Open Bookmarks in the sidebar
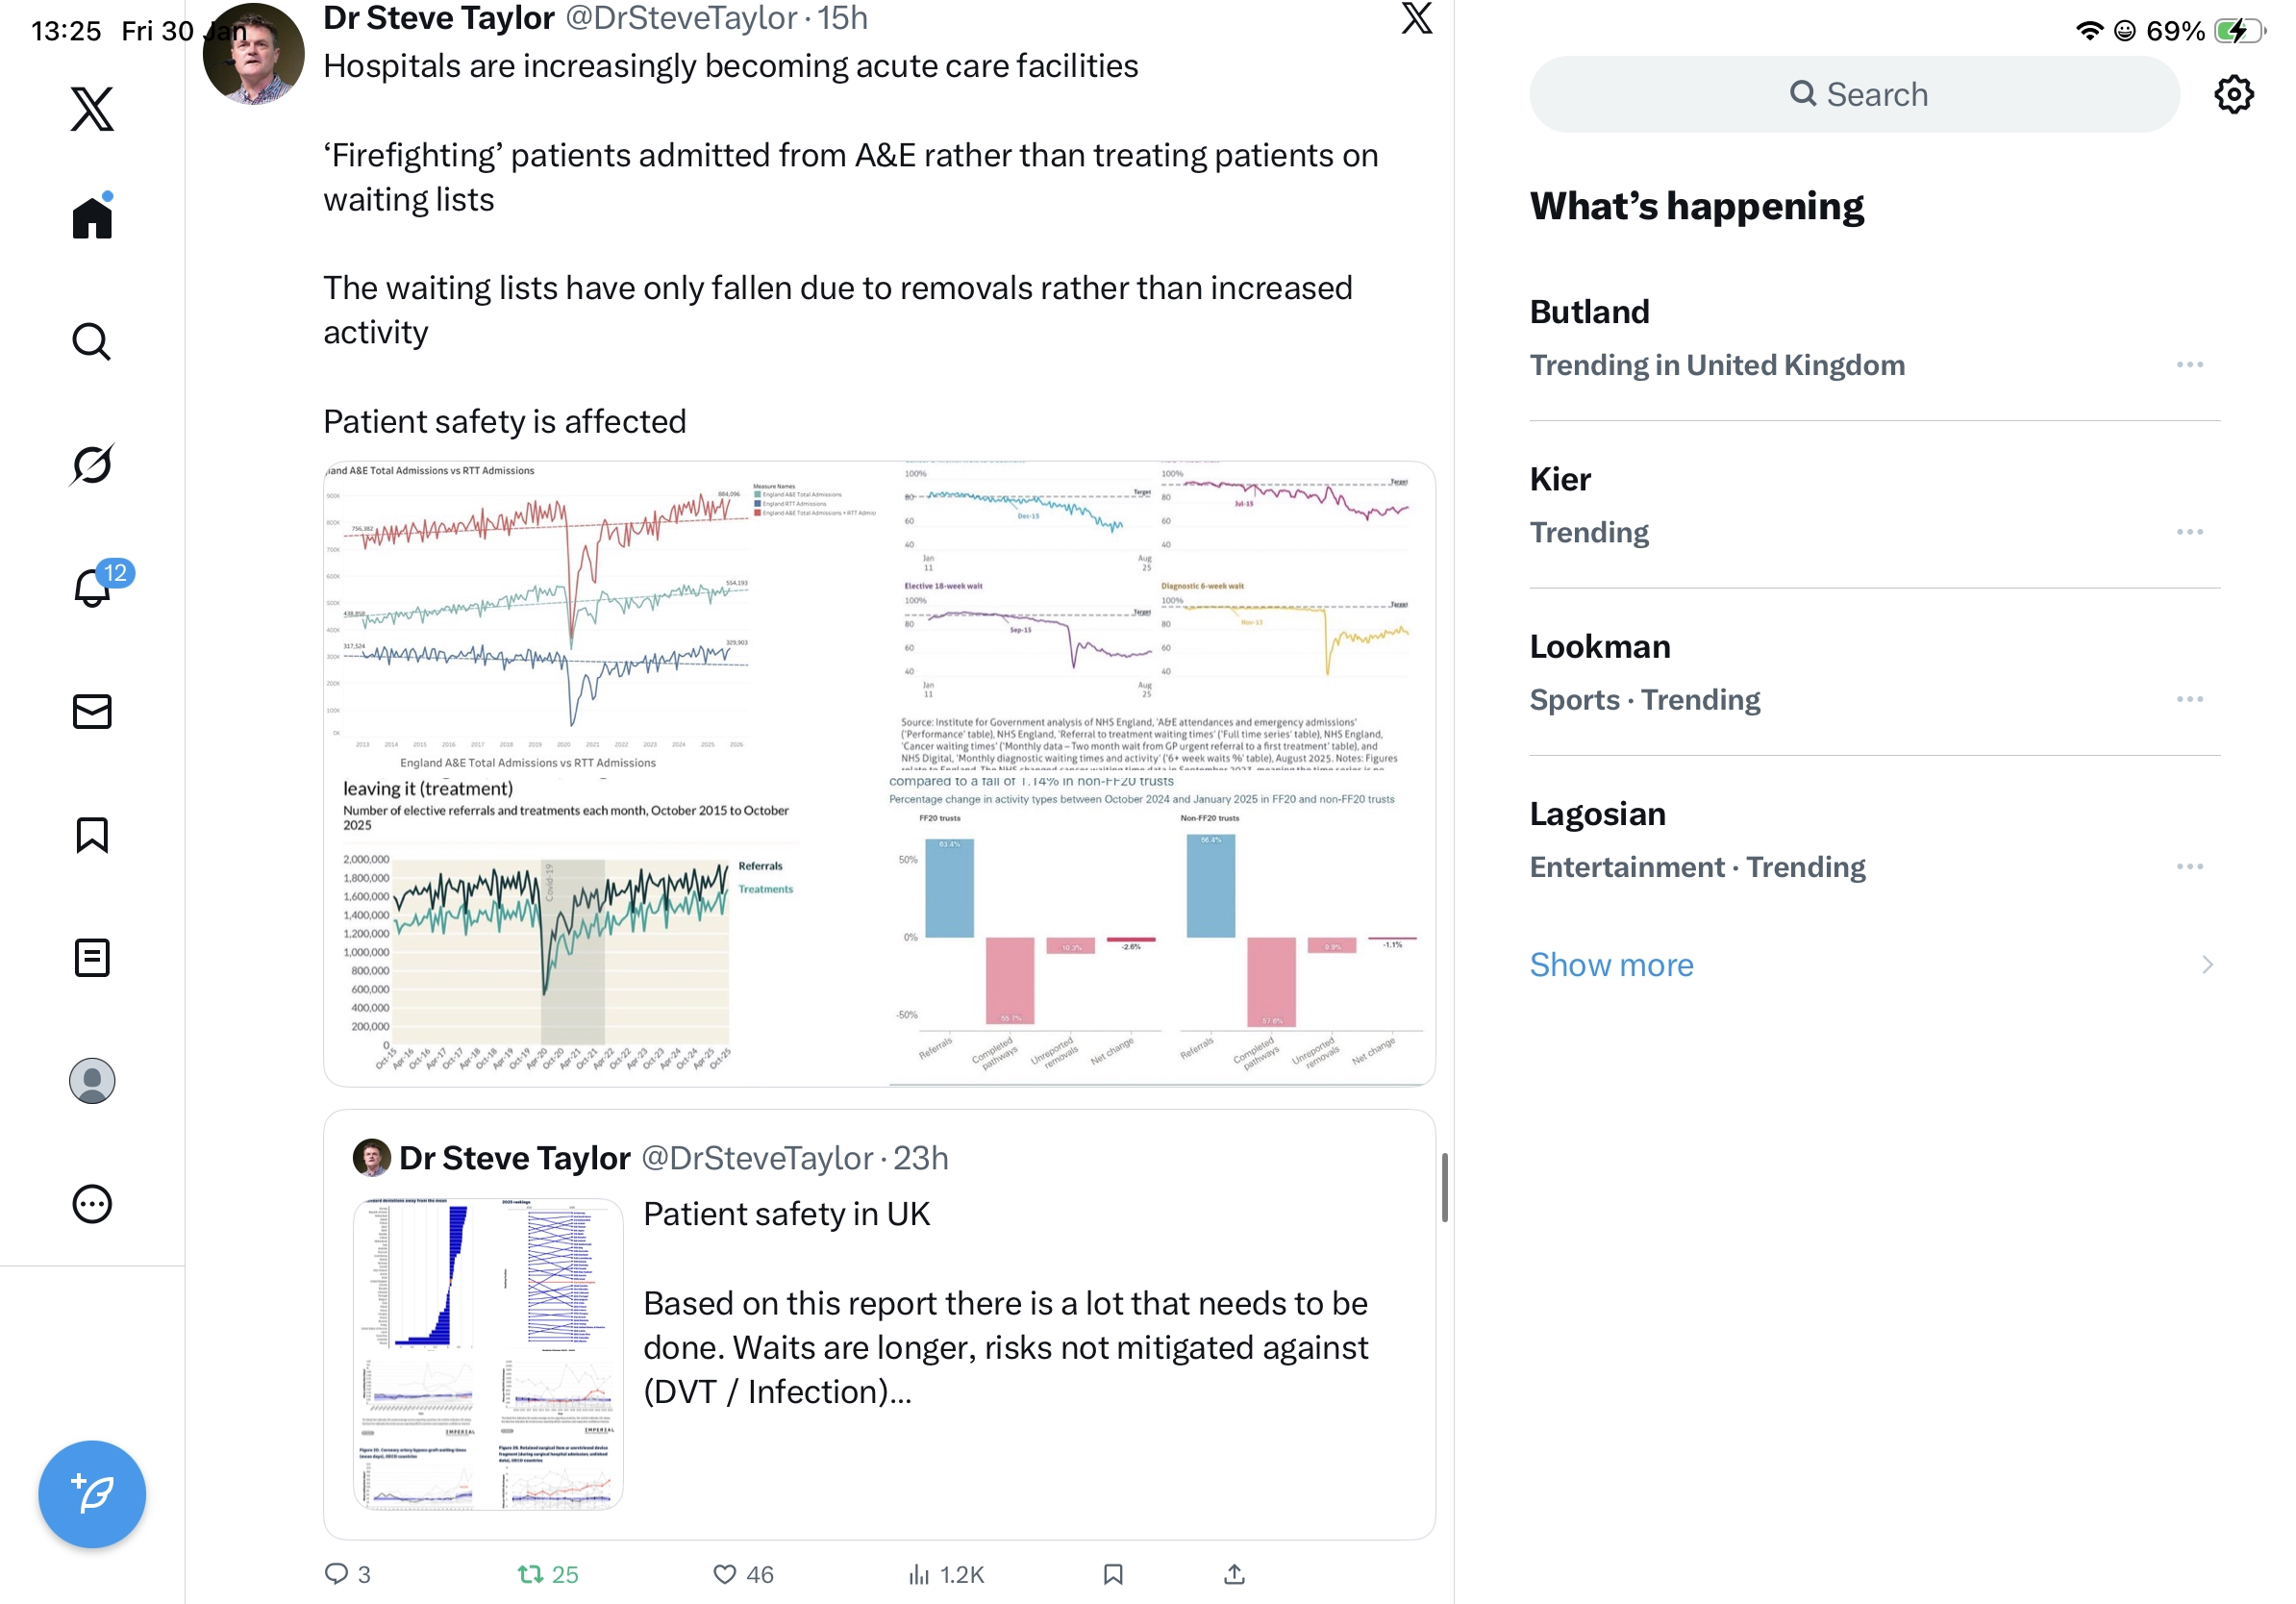 92,835
